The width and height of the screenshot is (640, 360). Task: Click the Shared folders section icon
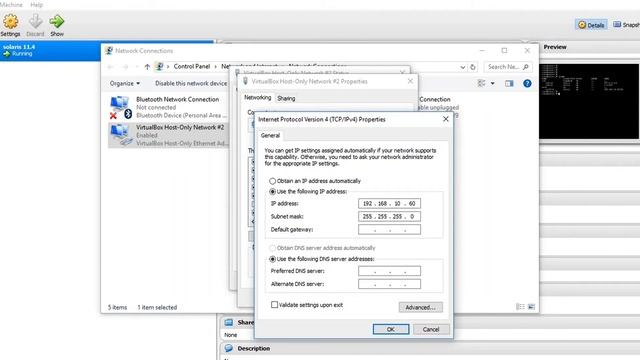click(x=229, y=322)
